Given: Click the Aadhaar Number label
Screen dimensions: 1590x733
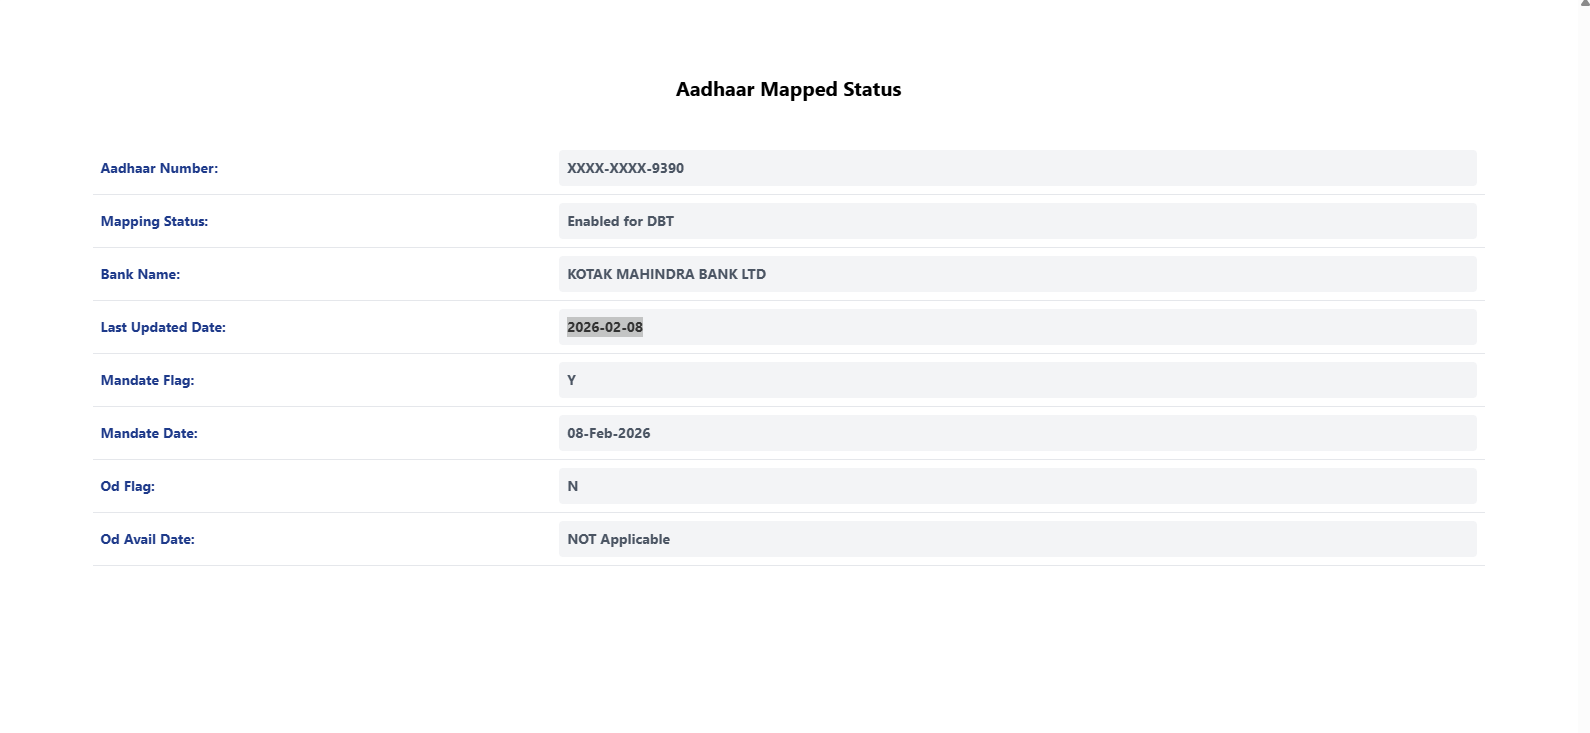Looking at the screenshot, I should tap(159, 168).
